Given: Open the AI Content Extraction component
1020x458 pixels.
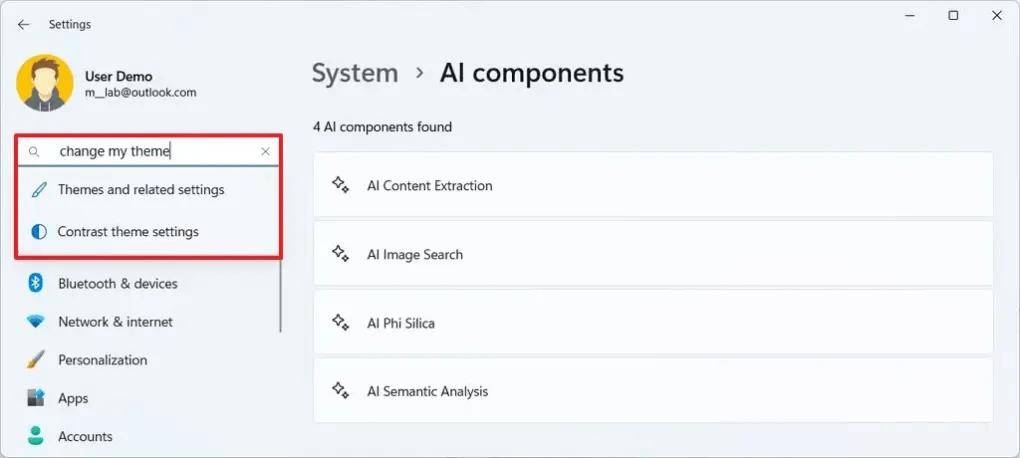Looking at the screenshot, I should pos(652,186).
